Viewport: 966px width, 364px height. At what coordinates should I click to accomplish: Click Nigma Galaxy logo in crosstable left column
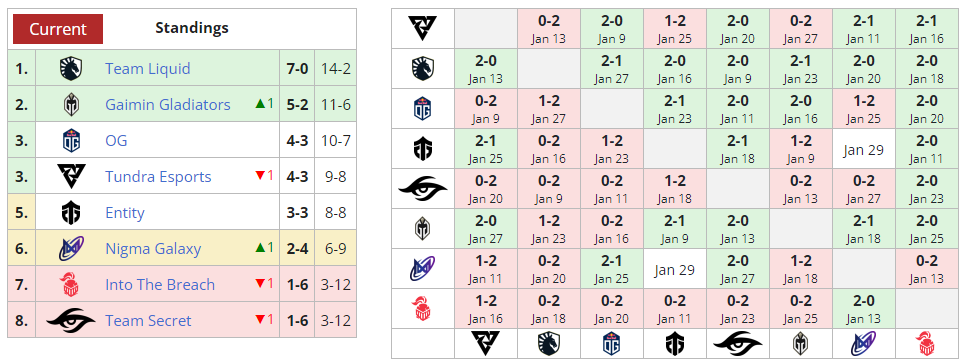click(x=423, y=269)
